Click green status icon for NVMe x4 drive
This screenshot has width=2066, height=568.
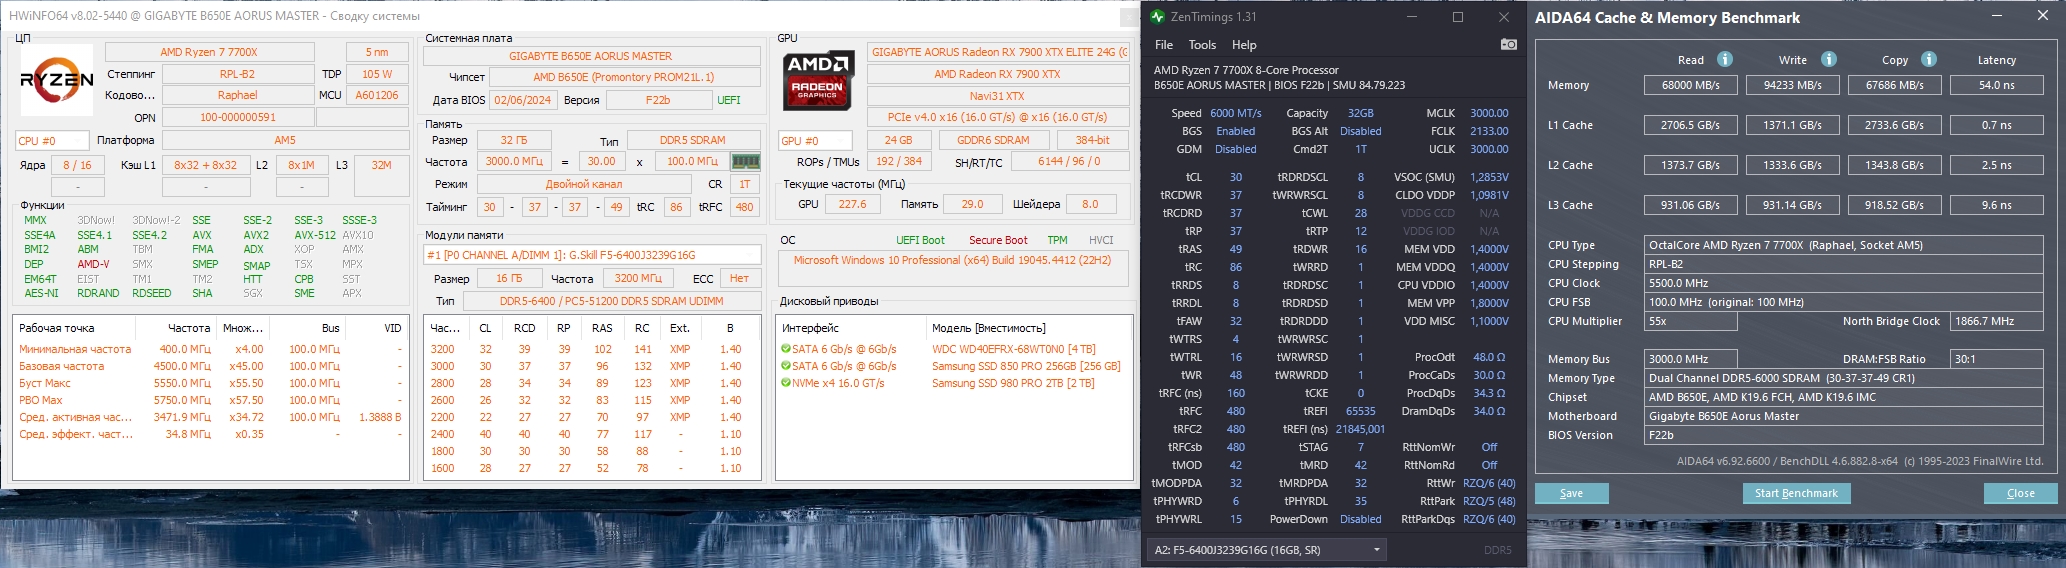pyautogui.click(x=786, y=383)
